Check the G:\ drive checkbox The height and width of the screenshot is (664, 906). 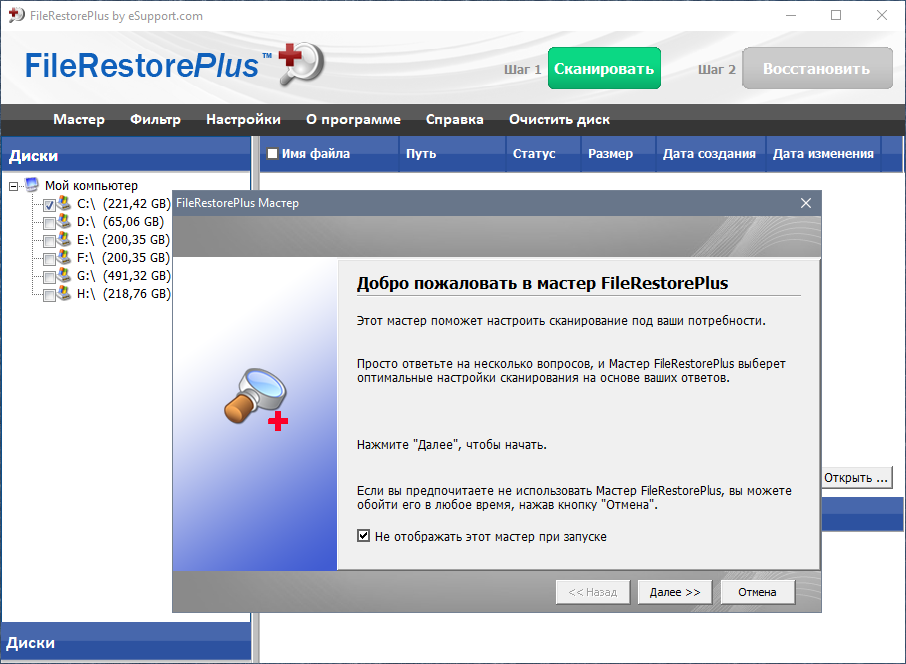coord(50,277)
